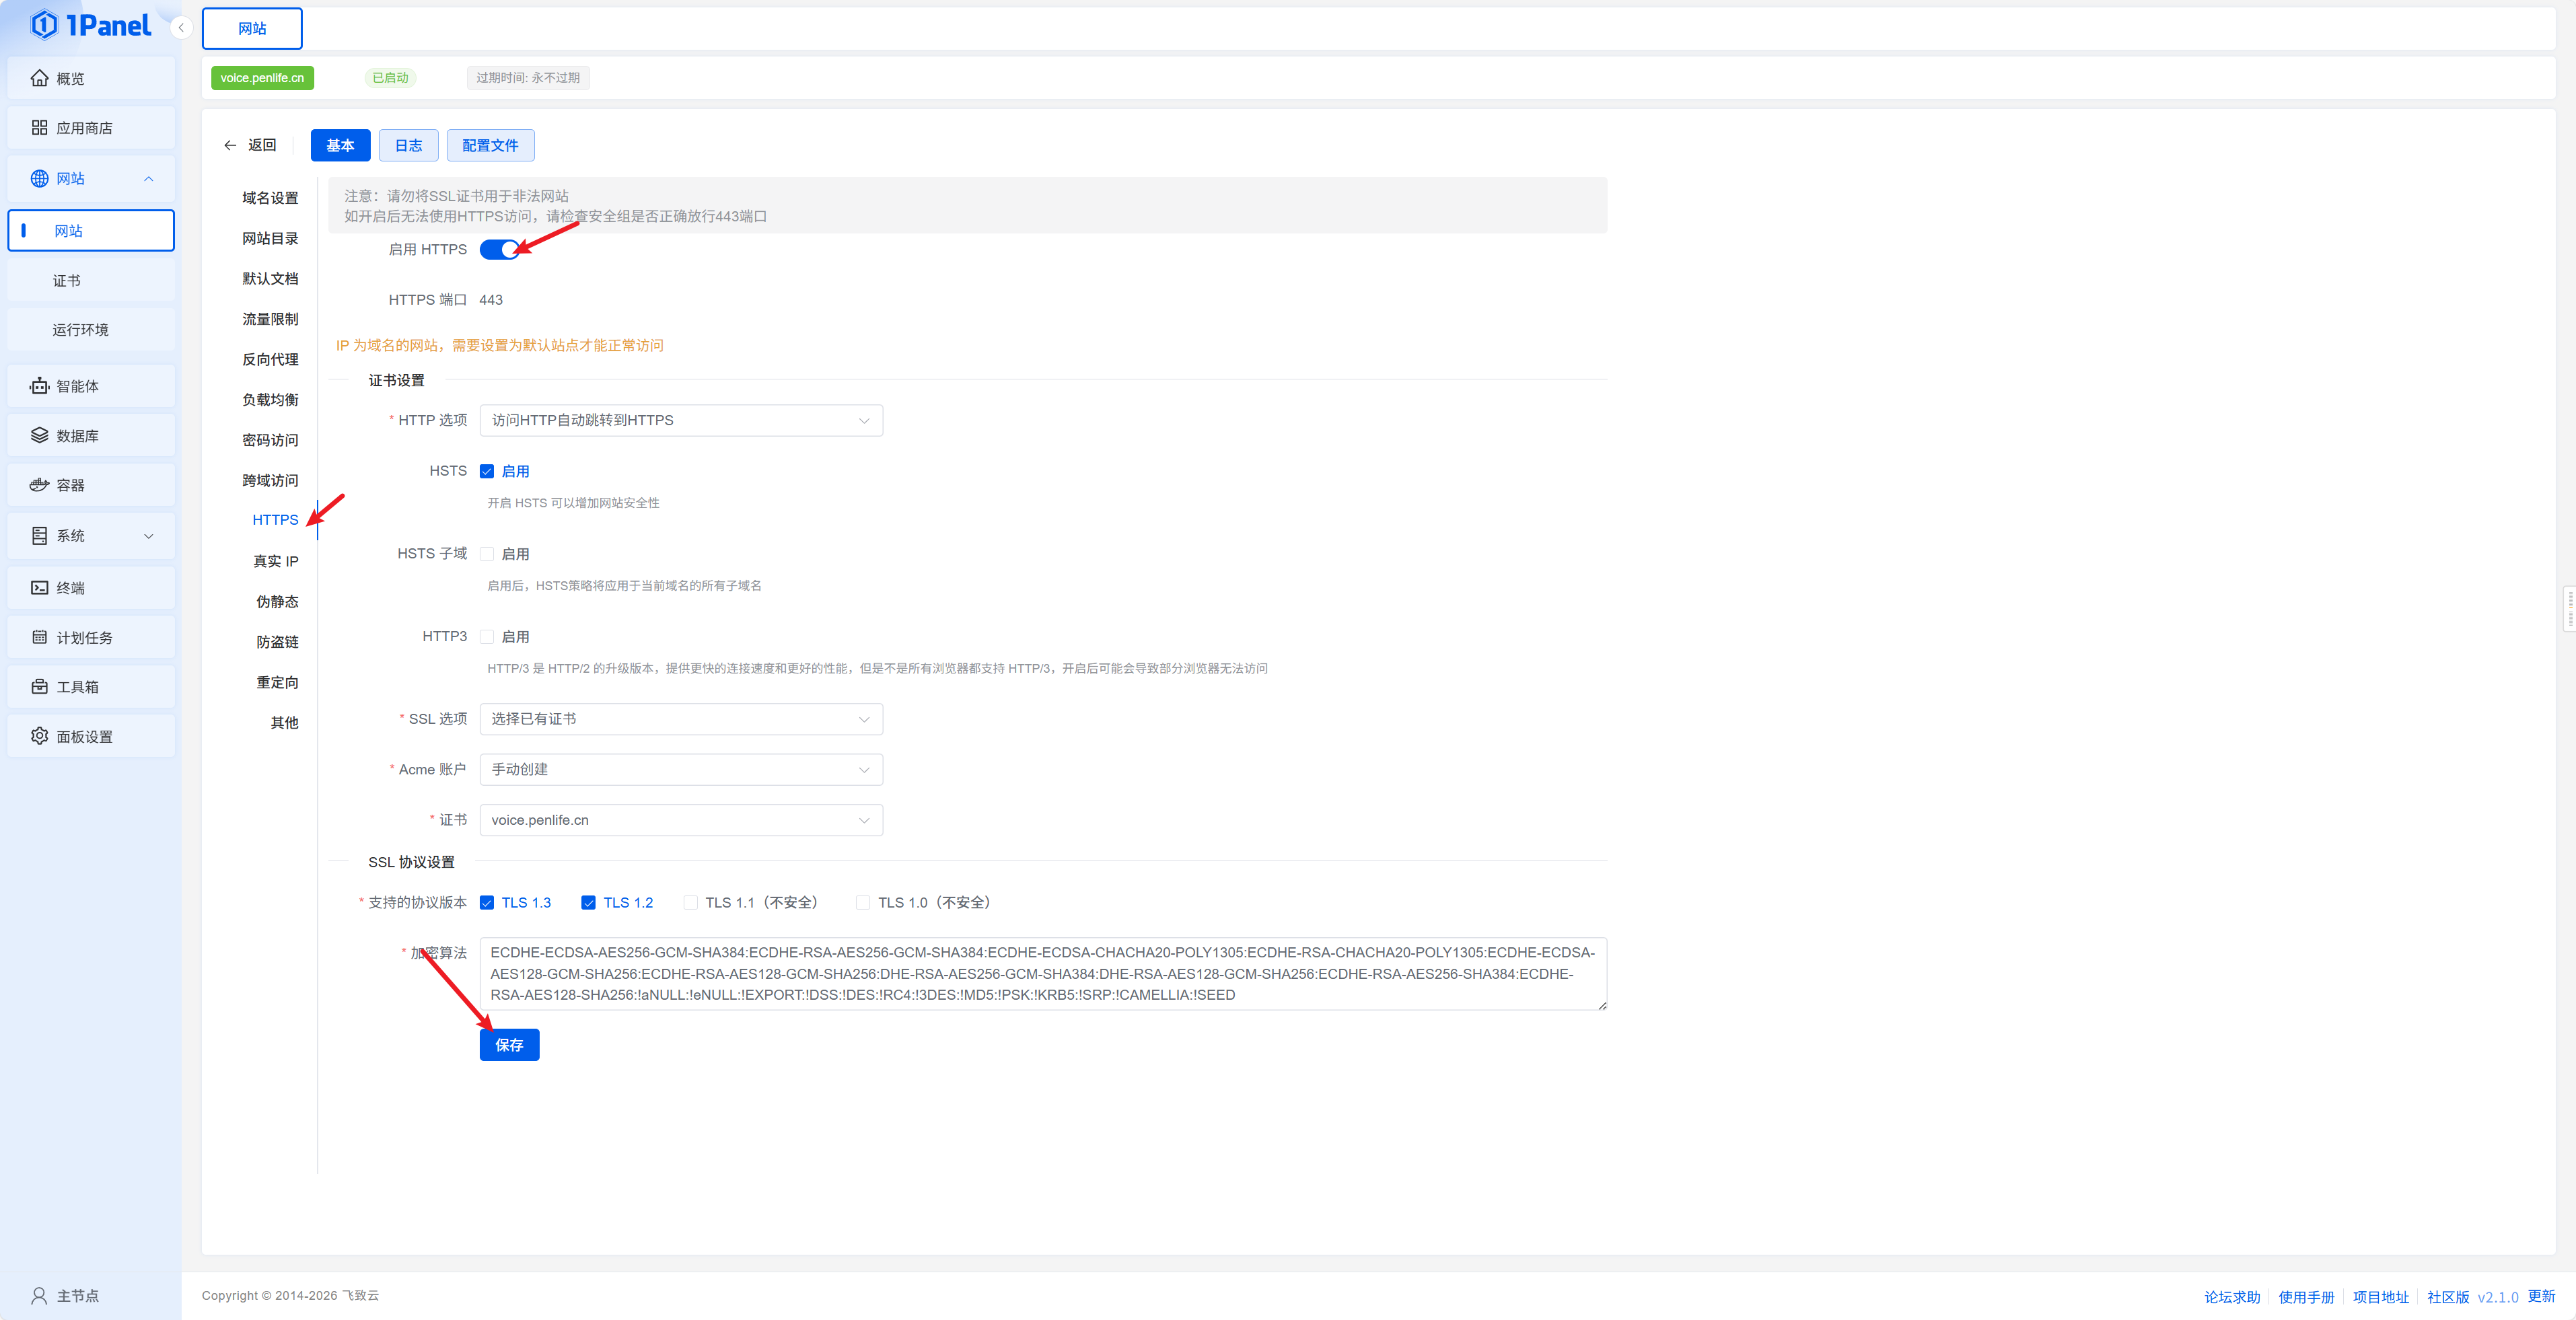Click the blue 保存 button

click(x=509, y=1045)
